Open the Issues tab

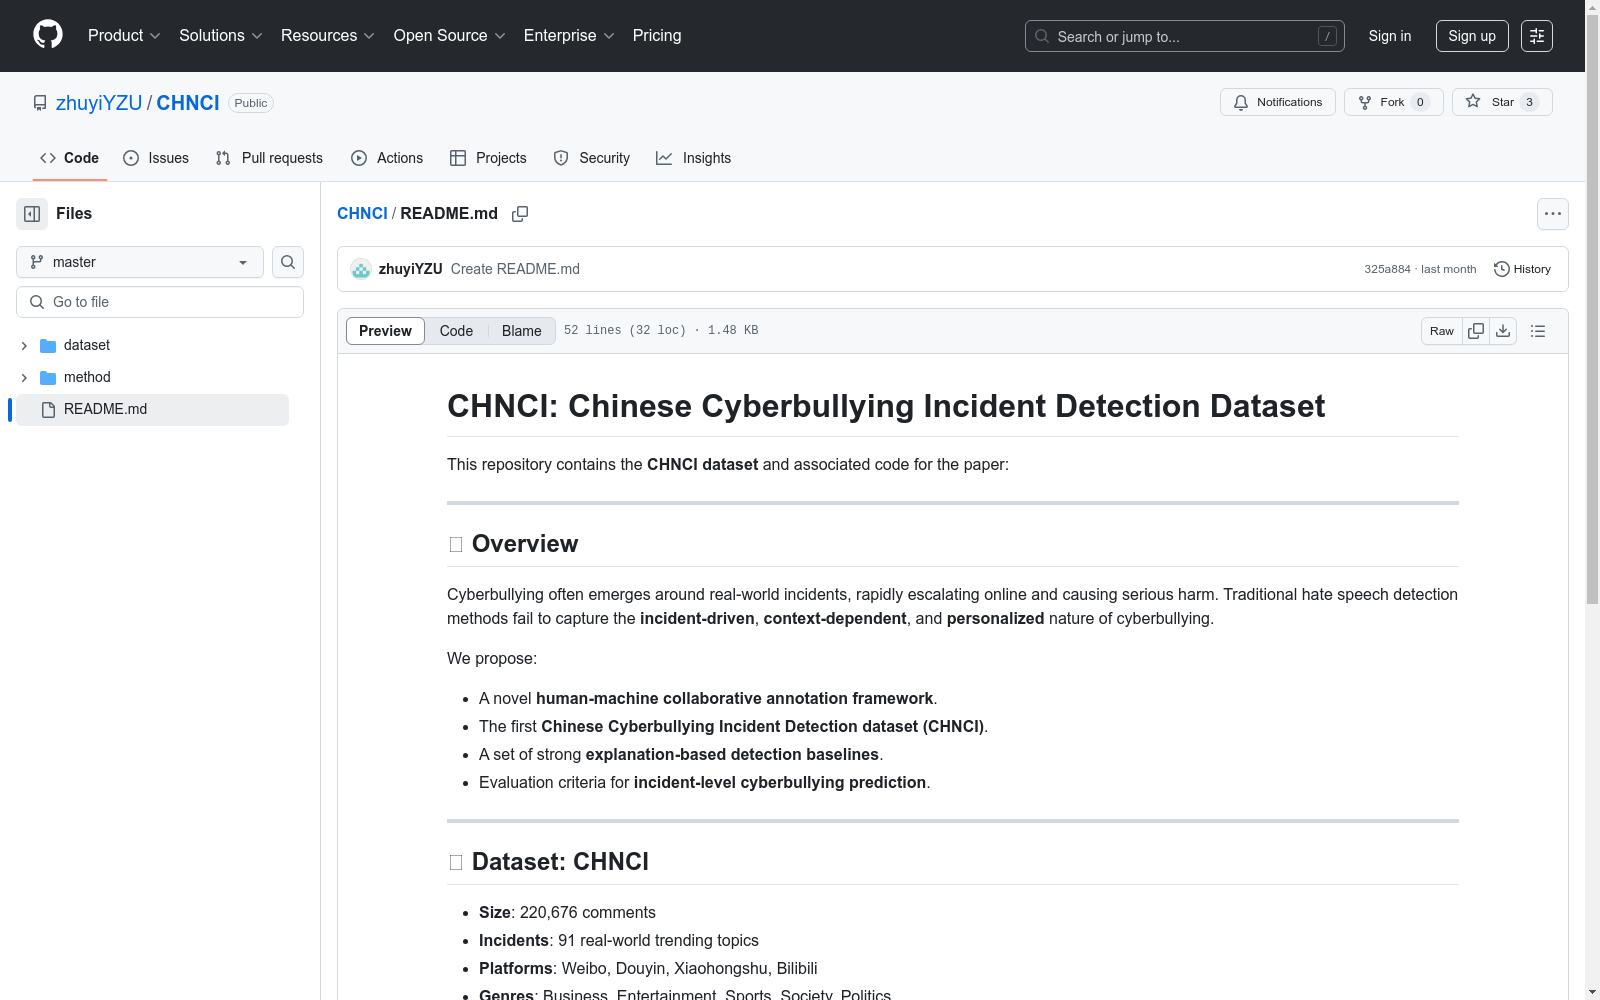tap(156, 158)
